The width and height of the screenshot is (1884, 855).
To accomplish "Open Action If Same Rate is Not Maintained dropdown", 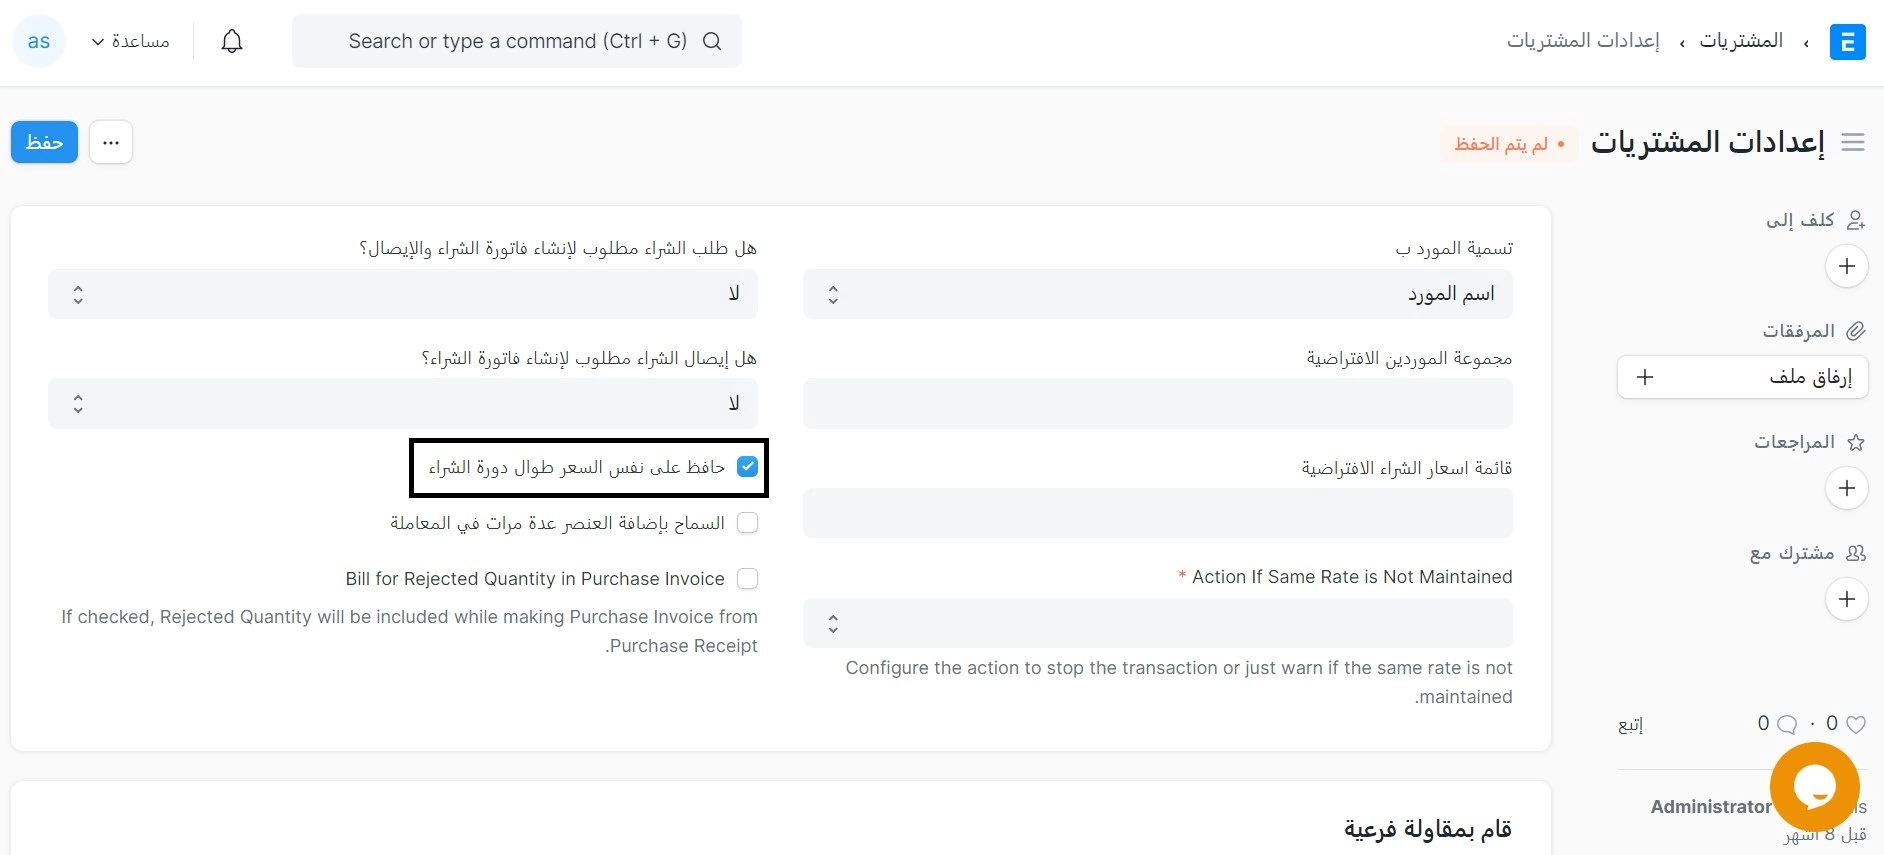I will 1158,623.
